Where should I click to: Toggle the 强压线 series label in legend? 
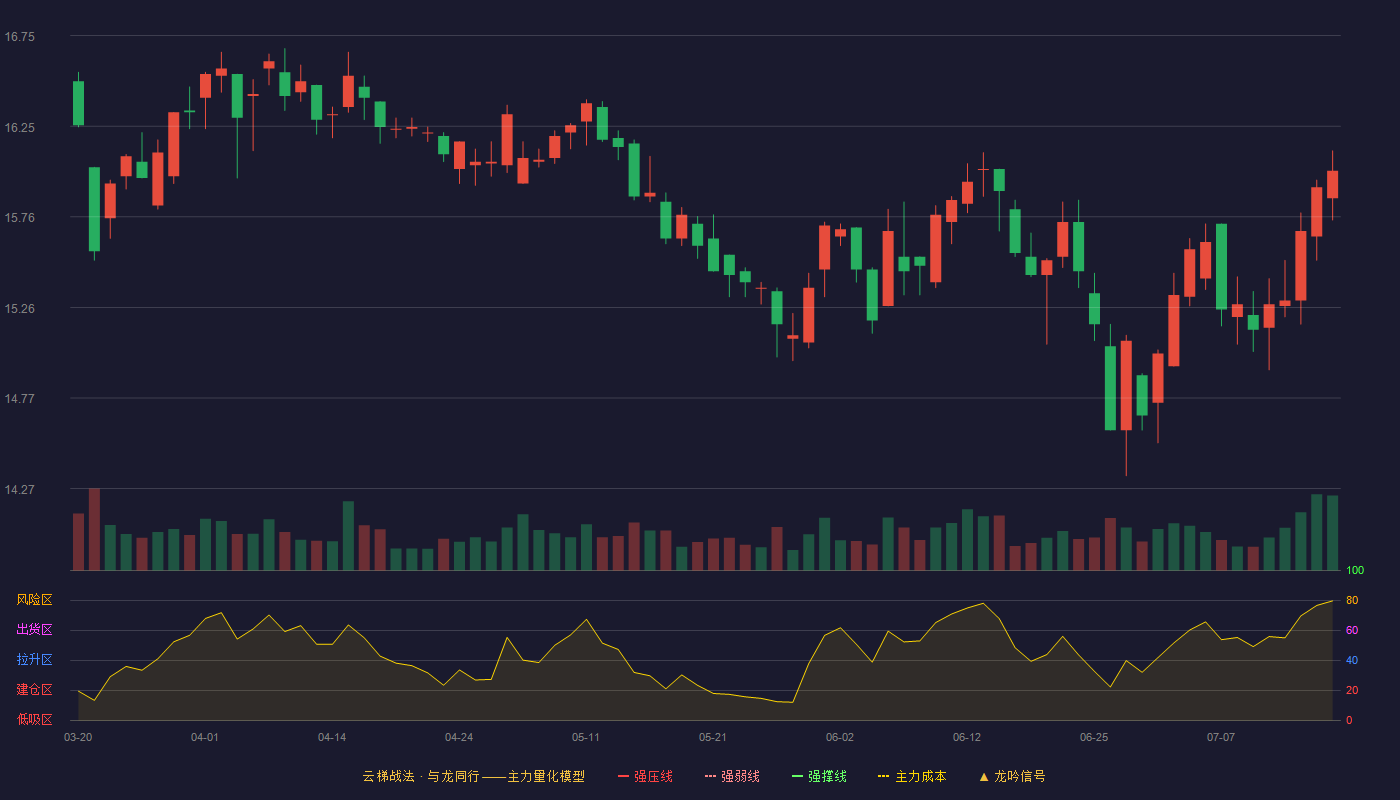pos(653,776)
